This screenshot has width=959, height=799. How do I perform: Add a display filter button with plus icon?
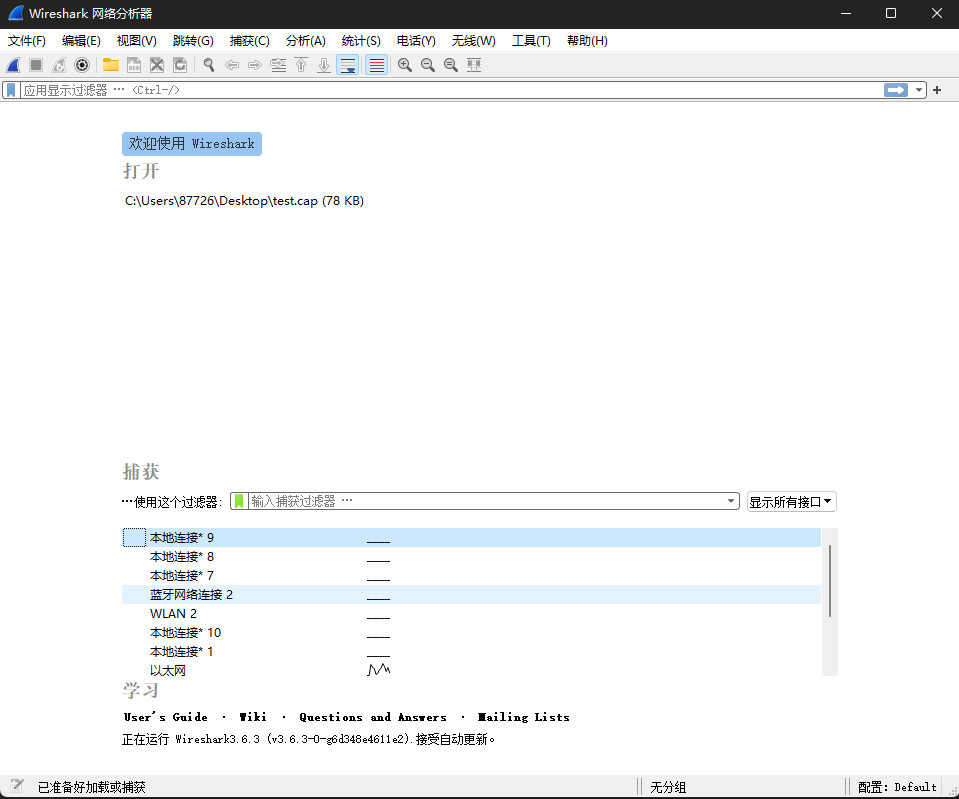[x=937, y=90]
